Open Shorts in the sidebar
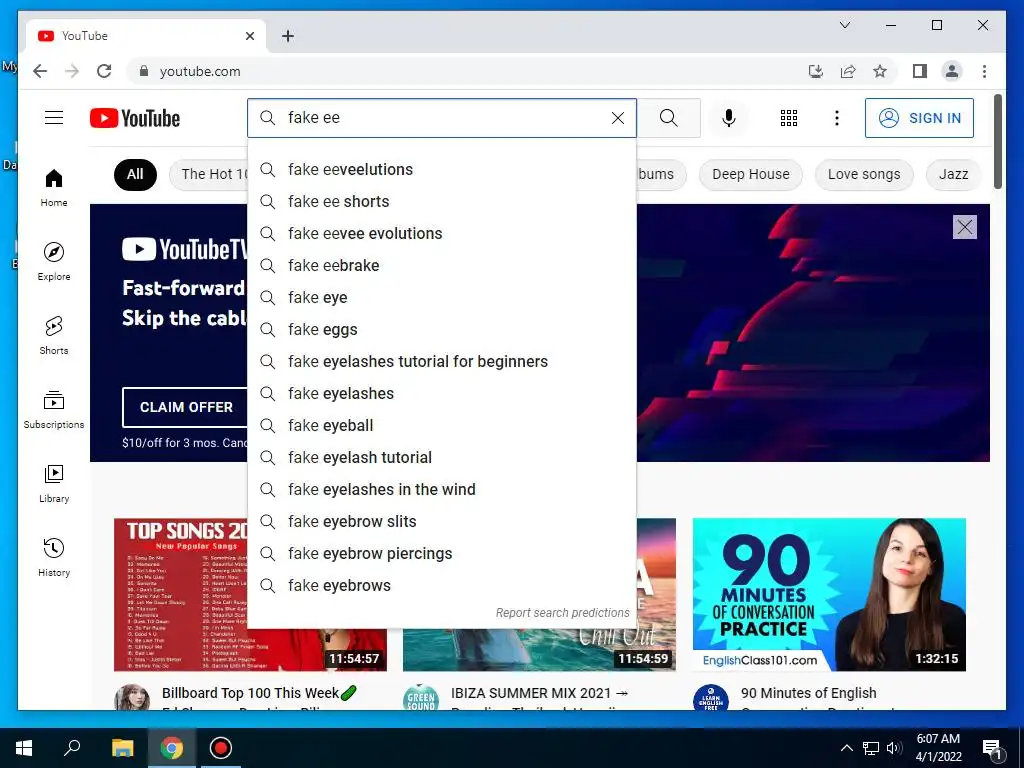 click(54, 336)
